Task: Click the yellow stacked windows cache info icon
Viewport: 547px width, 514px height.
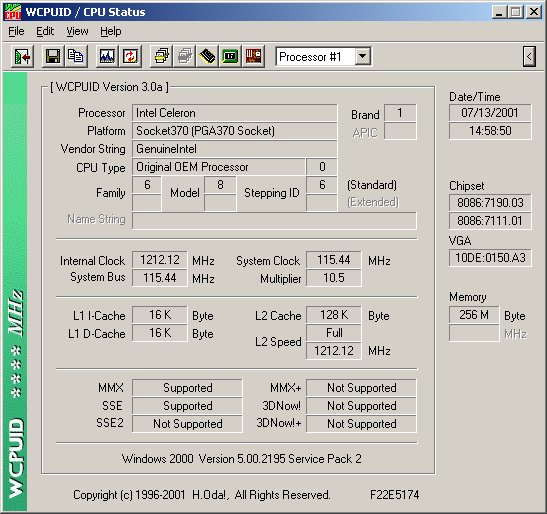Action: (162, 56)
